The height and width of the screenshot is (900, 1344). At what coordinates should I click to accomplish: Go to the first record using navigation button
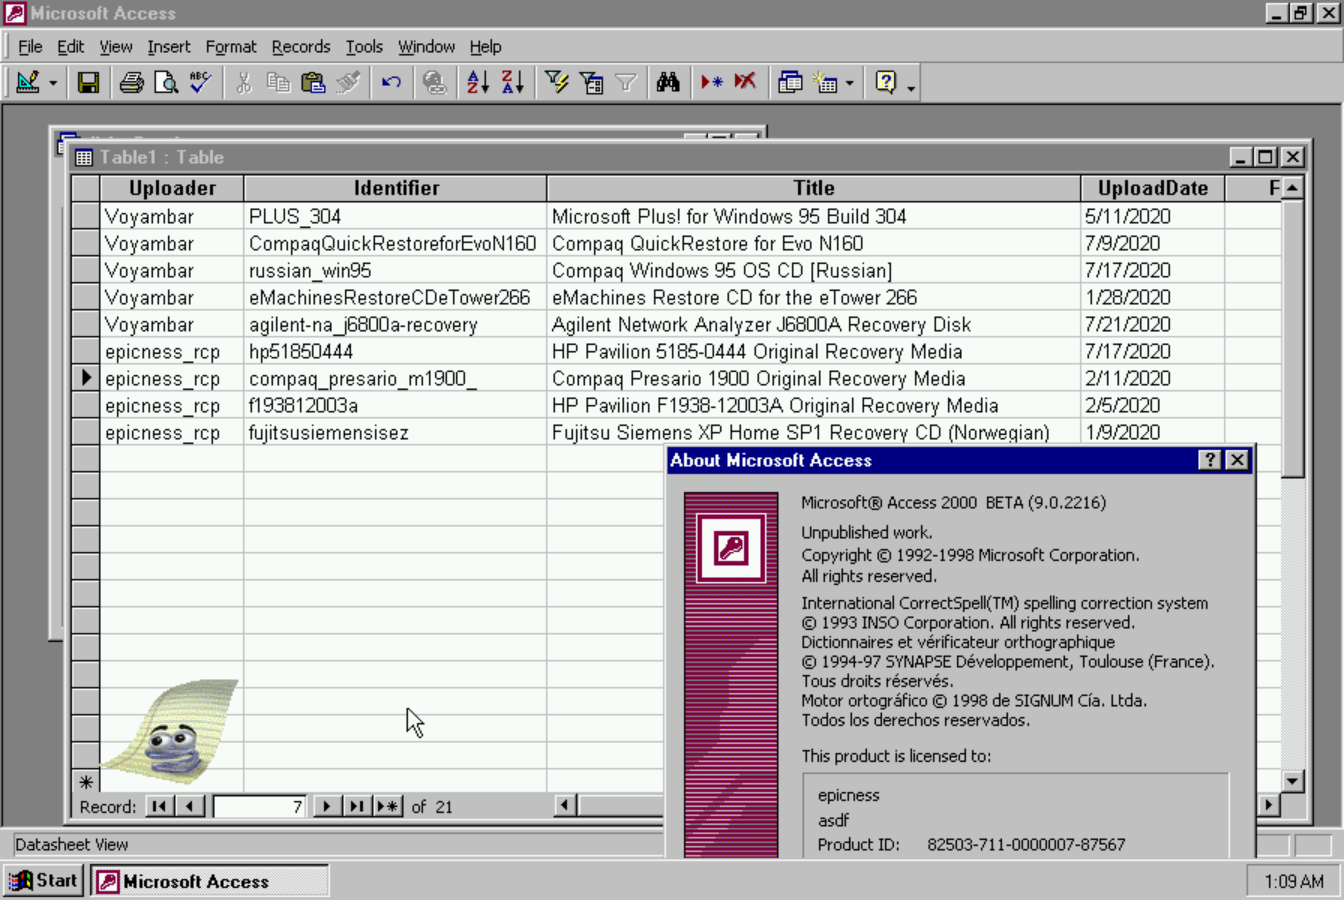tap(160, 806)
